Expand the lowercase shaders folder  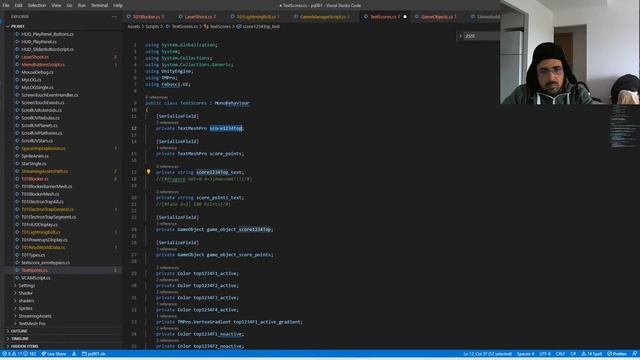(26, 301)
